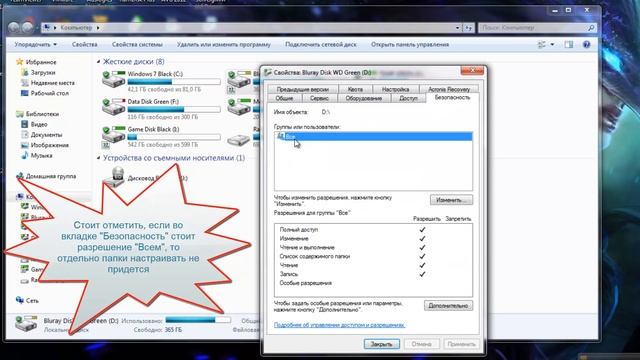This screenshot has height=360, width=640.
Task: Open the address bar history dropdown
Action: coord(457,28)
